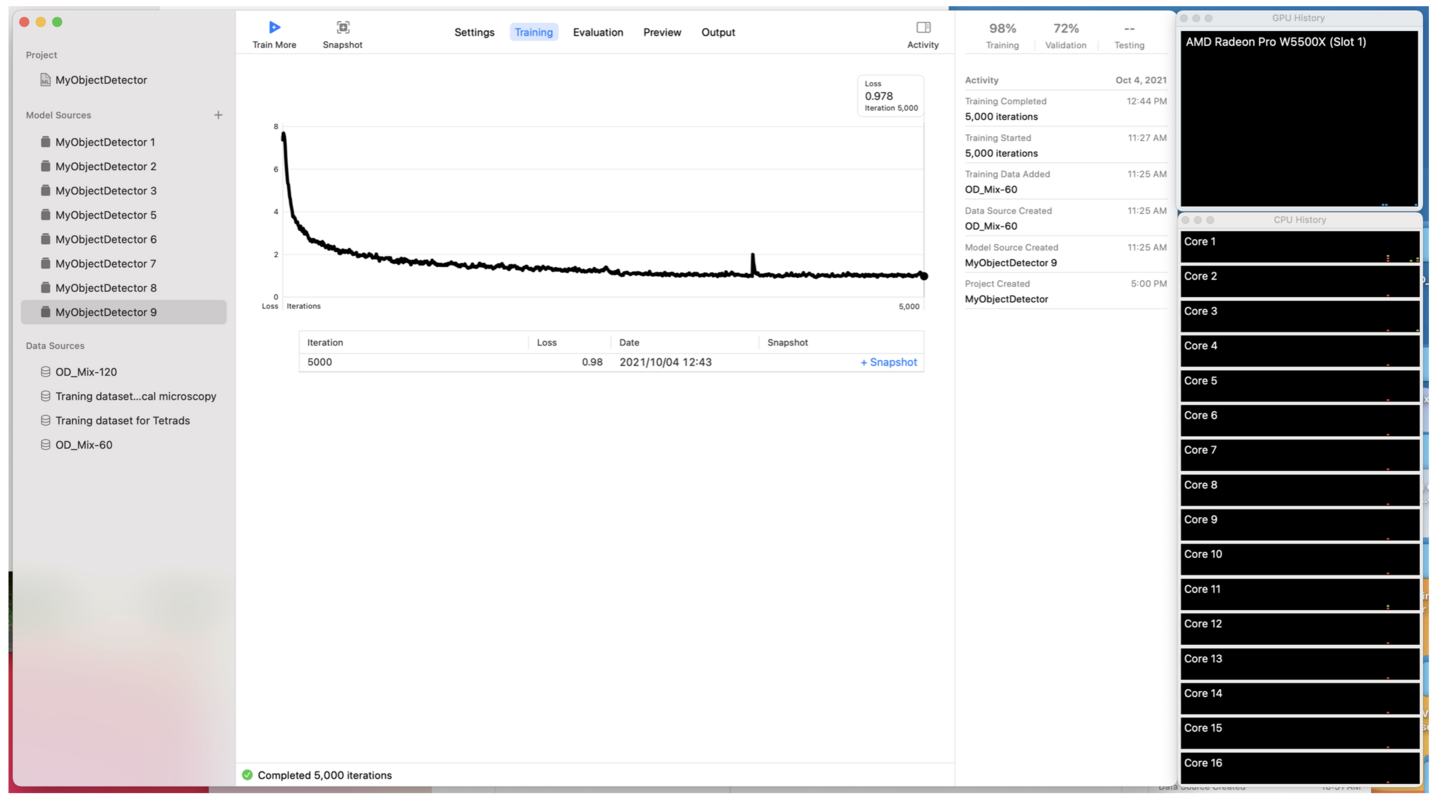Switch to the Evaluation tab
Image resolution: width=1440 pixels, height=799 pixels.
597,33
